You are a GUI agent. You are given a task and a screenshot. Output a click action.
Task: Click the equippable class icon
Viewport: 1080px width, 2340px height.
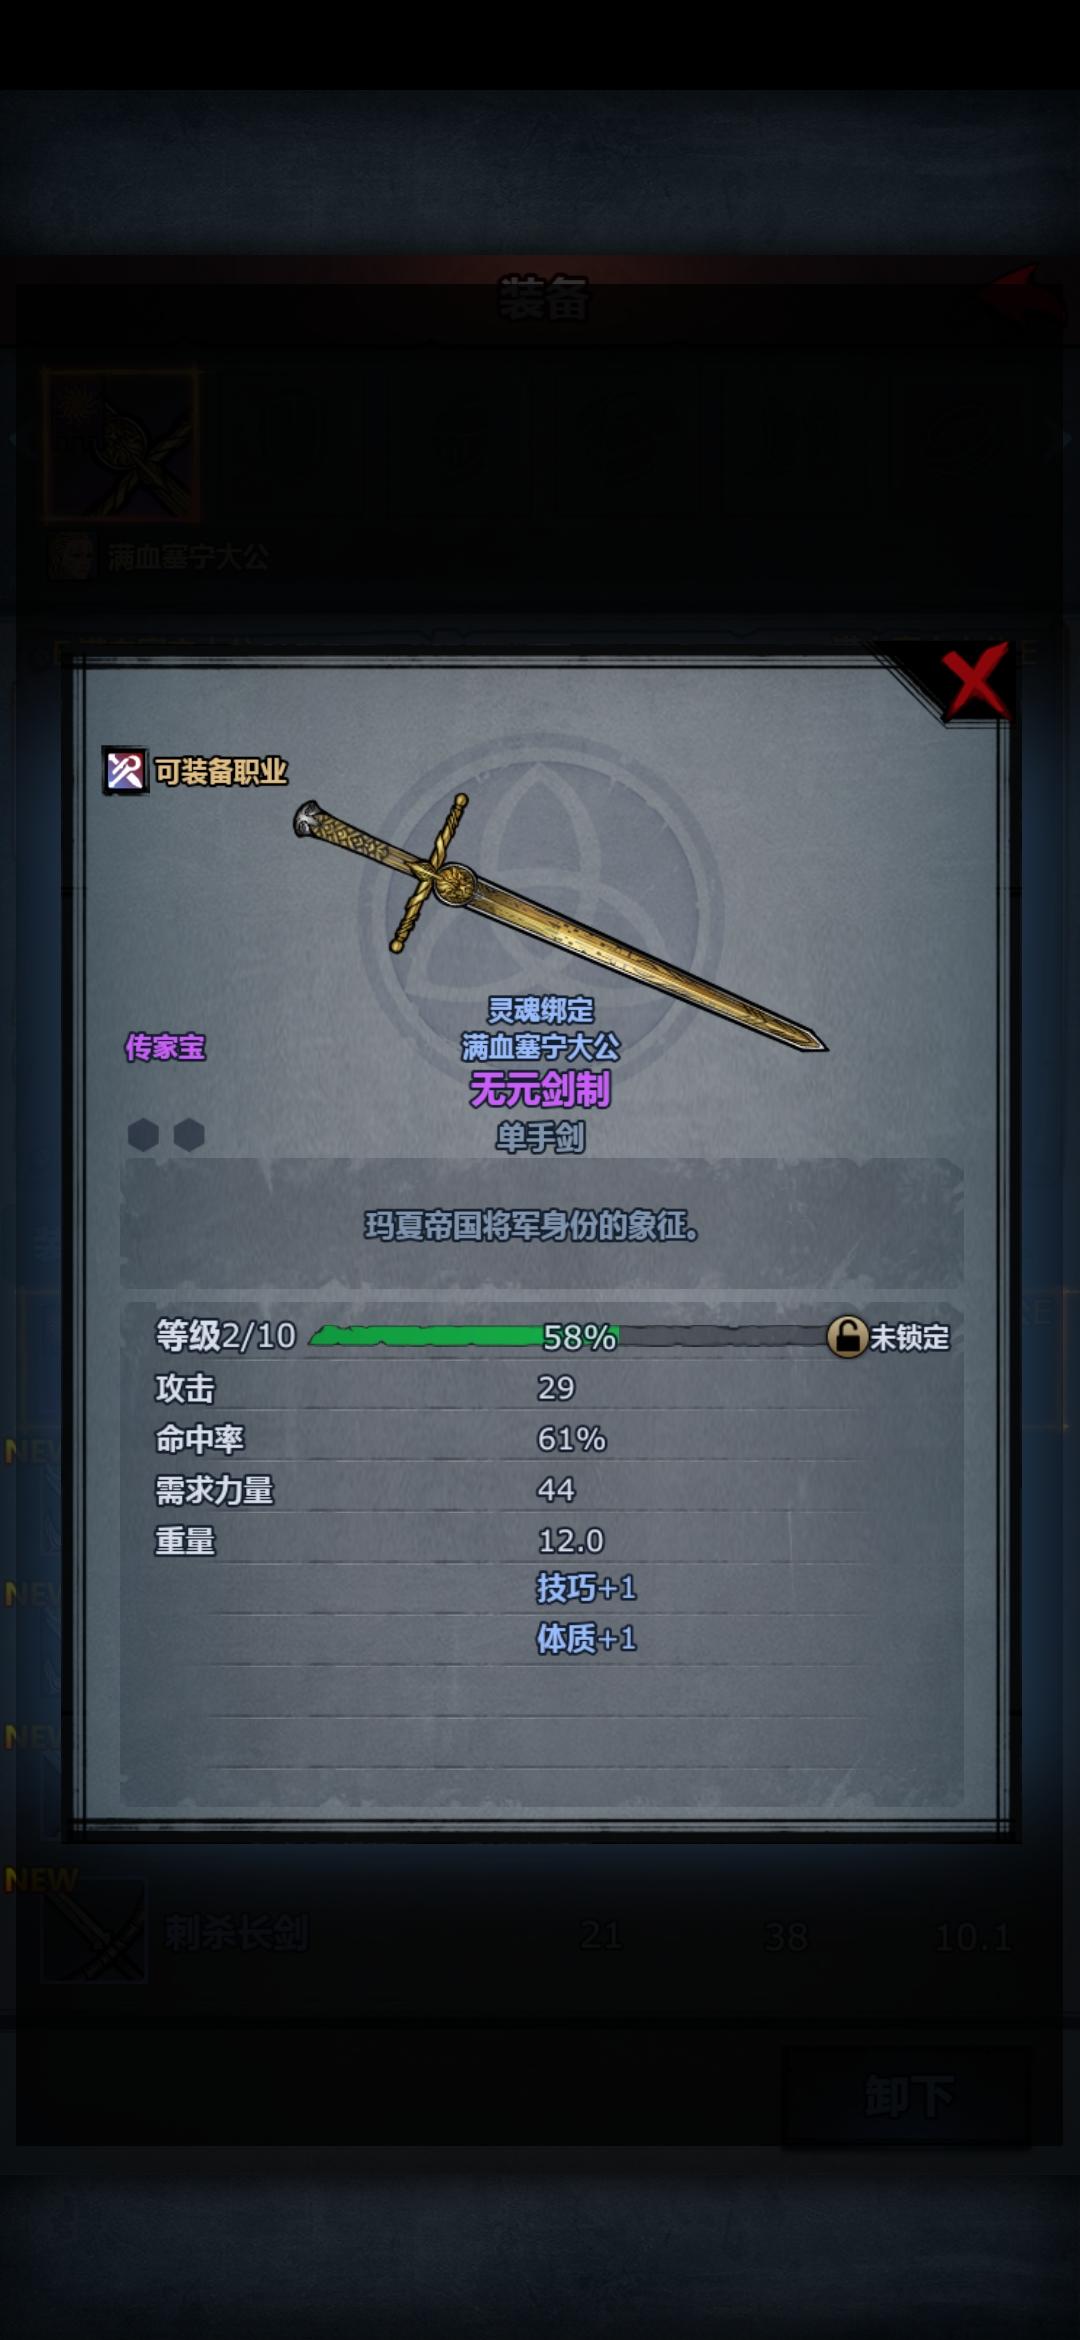pos(125,771)
